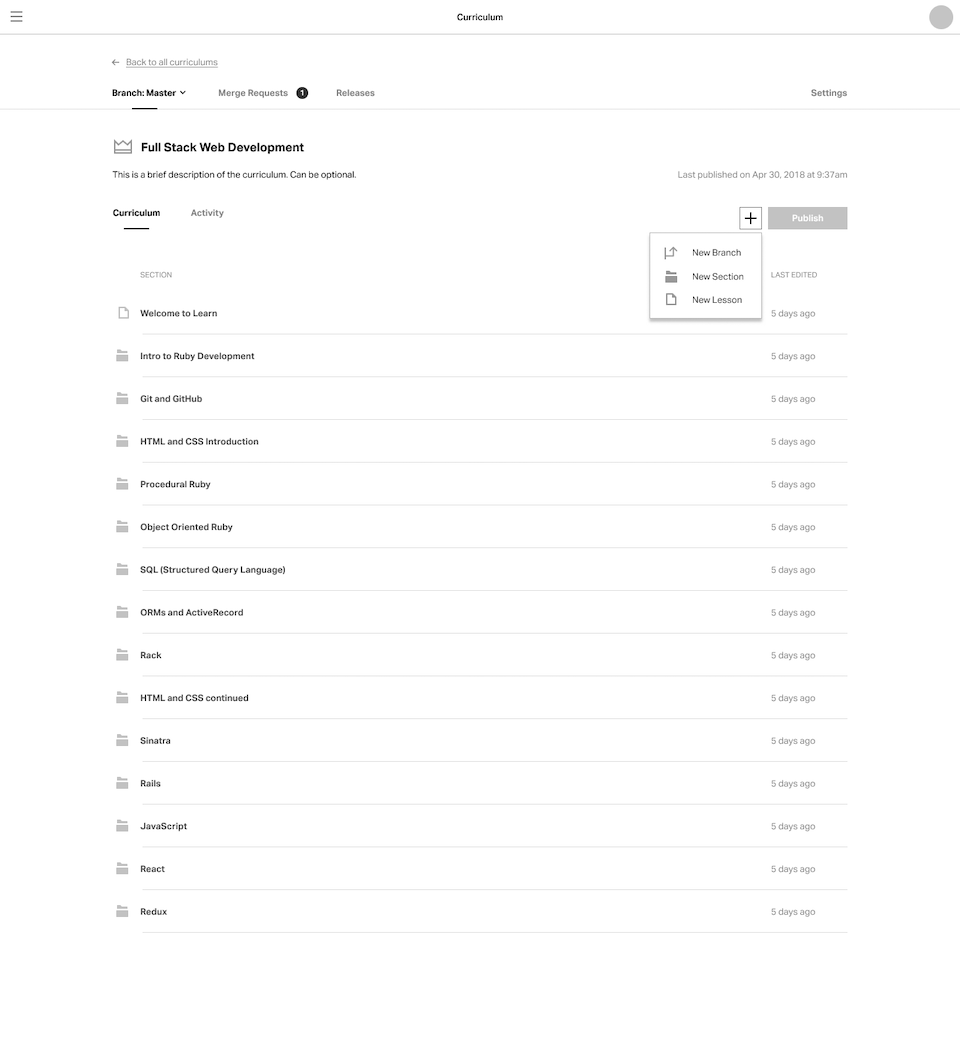Click the plus add-new icon button
Screen dimensions: 960x1061
click(750, 218)
